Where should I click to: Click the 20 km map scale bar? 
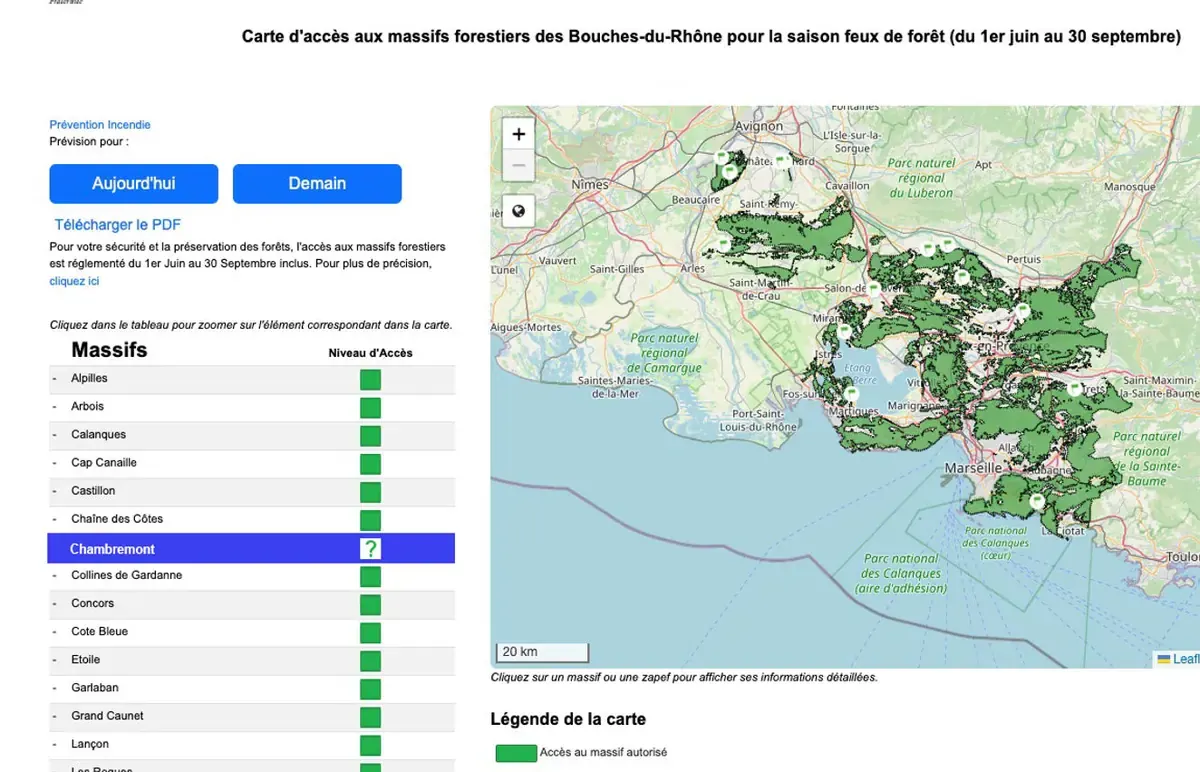coord(542,652)
